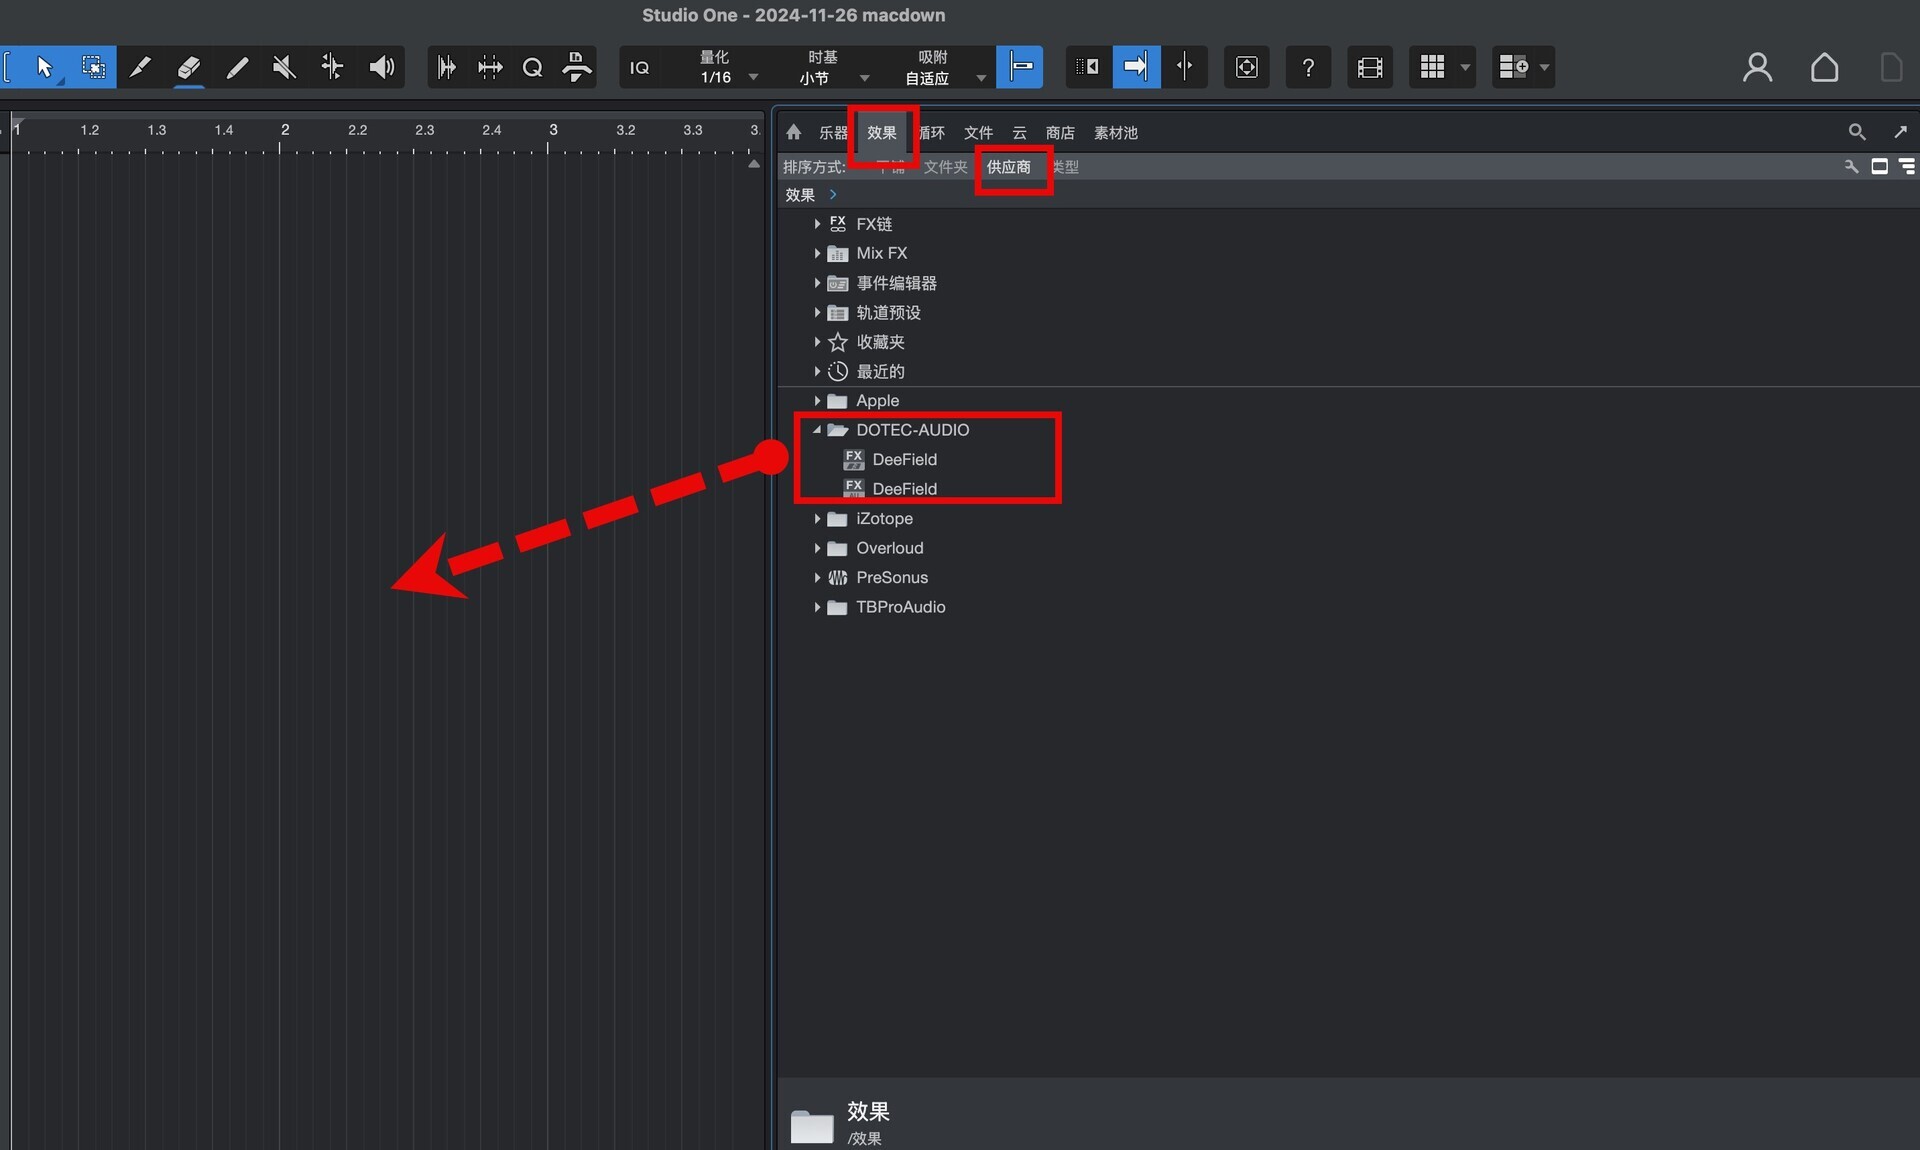Click the Start page house icon
1920x1150 pixels.
tap(1824, 67)
